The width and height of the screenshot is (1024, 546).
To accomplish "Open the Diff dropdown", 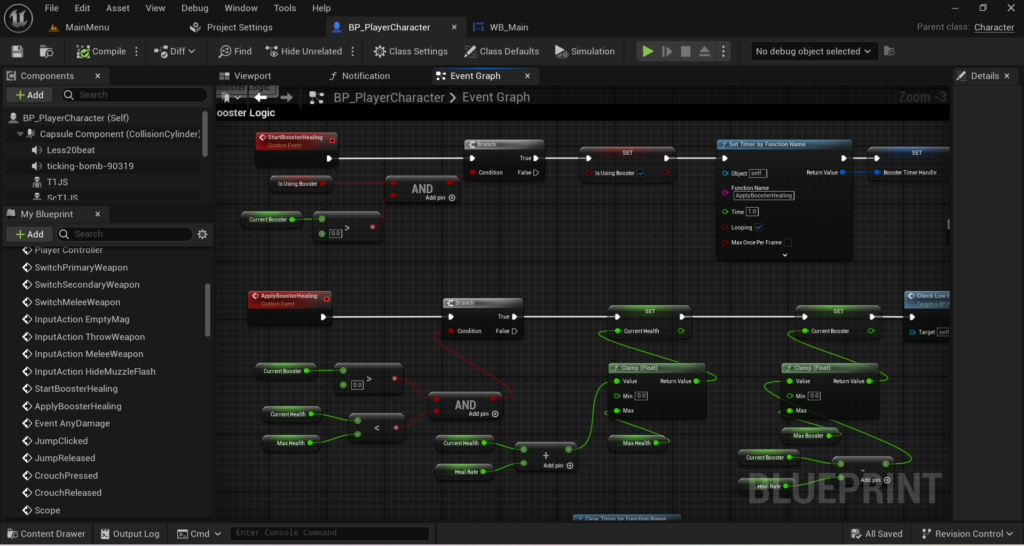I will coord(174,51).
